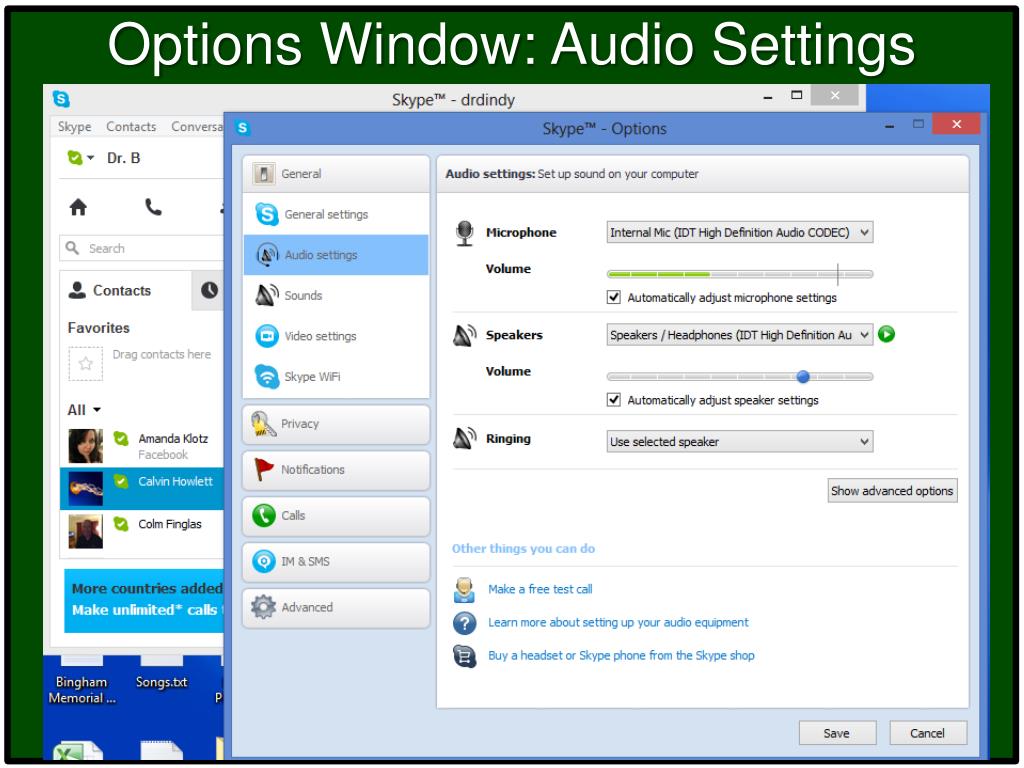Expand the IM & SMS section tab

click(336, 562)
